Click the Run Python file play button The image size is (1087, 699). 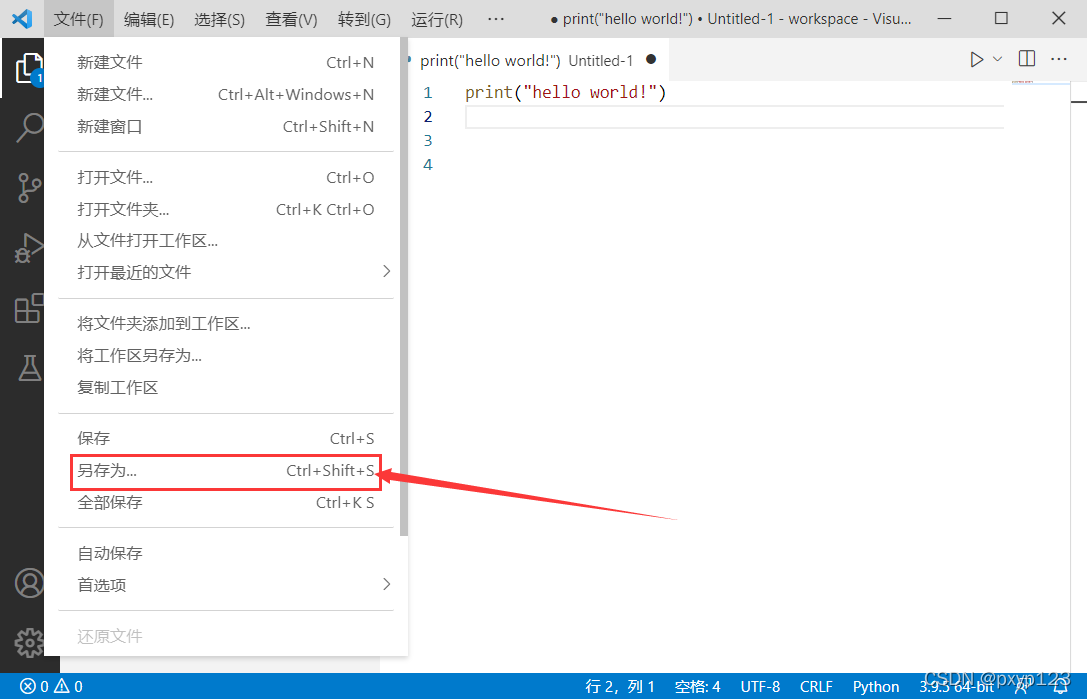[x=976, y=60]
